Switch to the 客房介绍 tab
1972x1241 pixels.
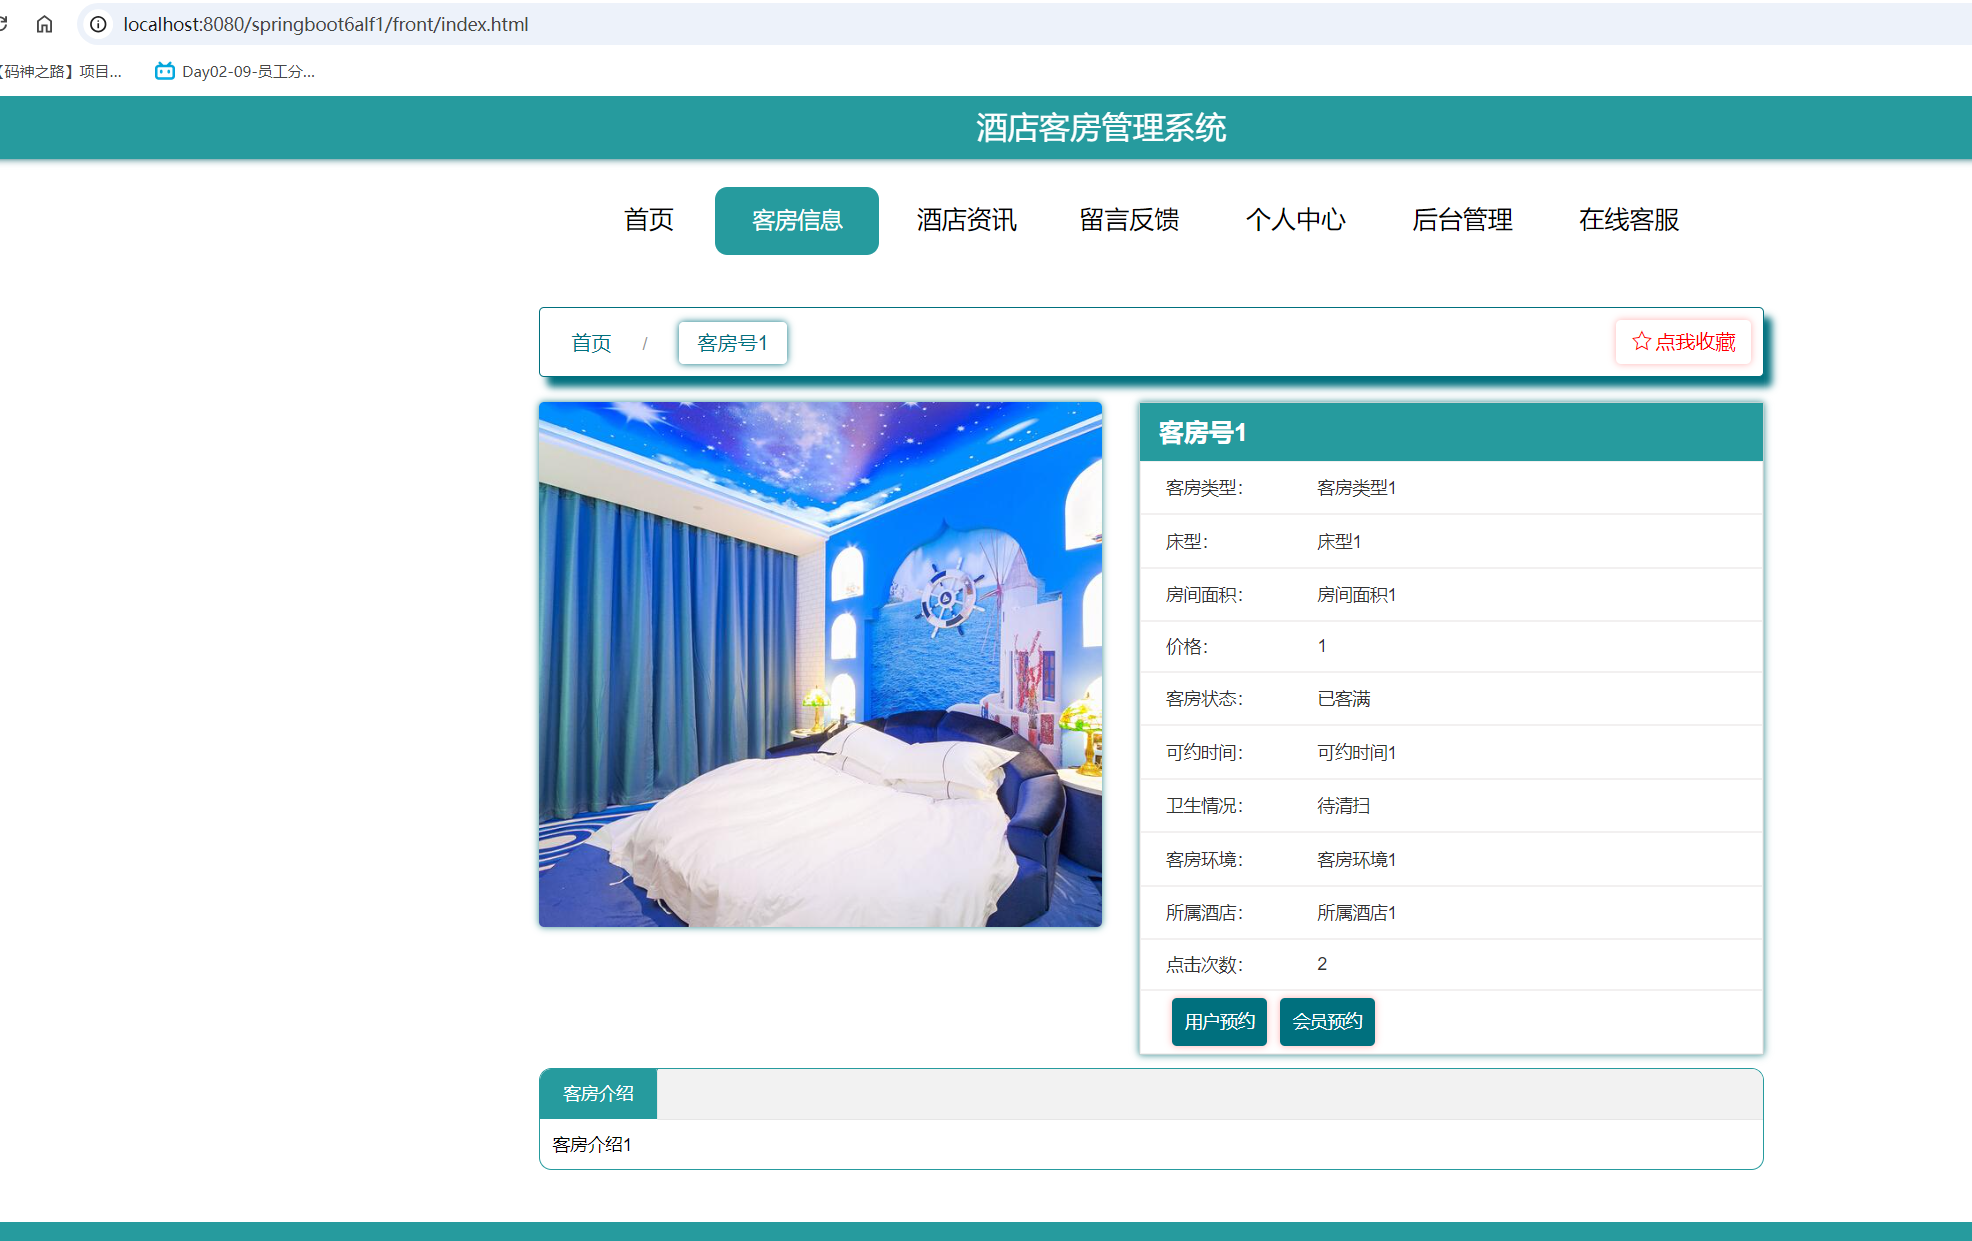pyautogui.click(x=597, y=1093)
